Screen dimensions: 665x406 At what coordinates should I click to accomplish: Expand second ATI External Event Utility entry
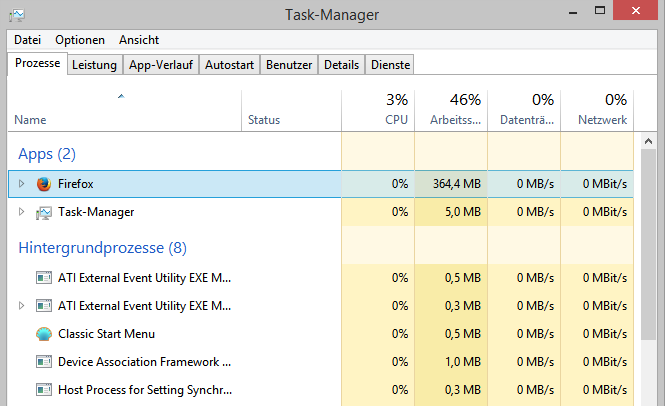tap(21, 305)
